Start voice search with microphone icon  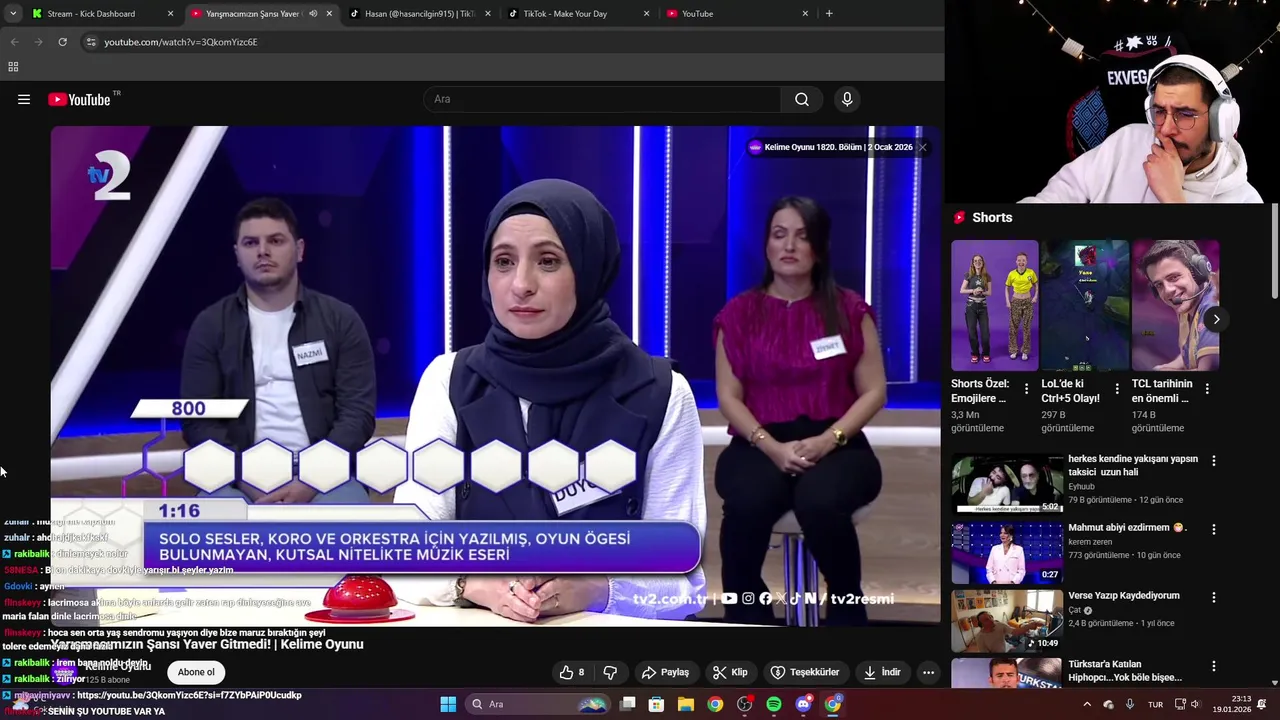847,99
